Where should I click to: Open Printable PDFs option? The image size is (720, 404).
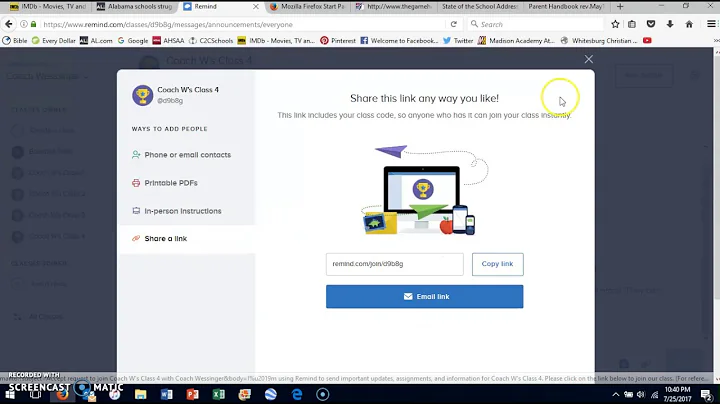tap(165, 183)
